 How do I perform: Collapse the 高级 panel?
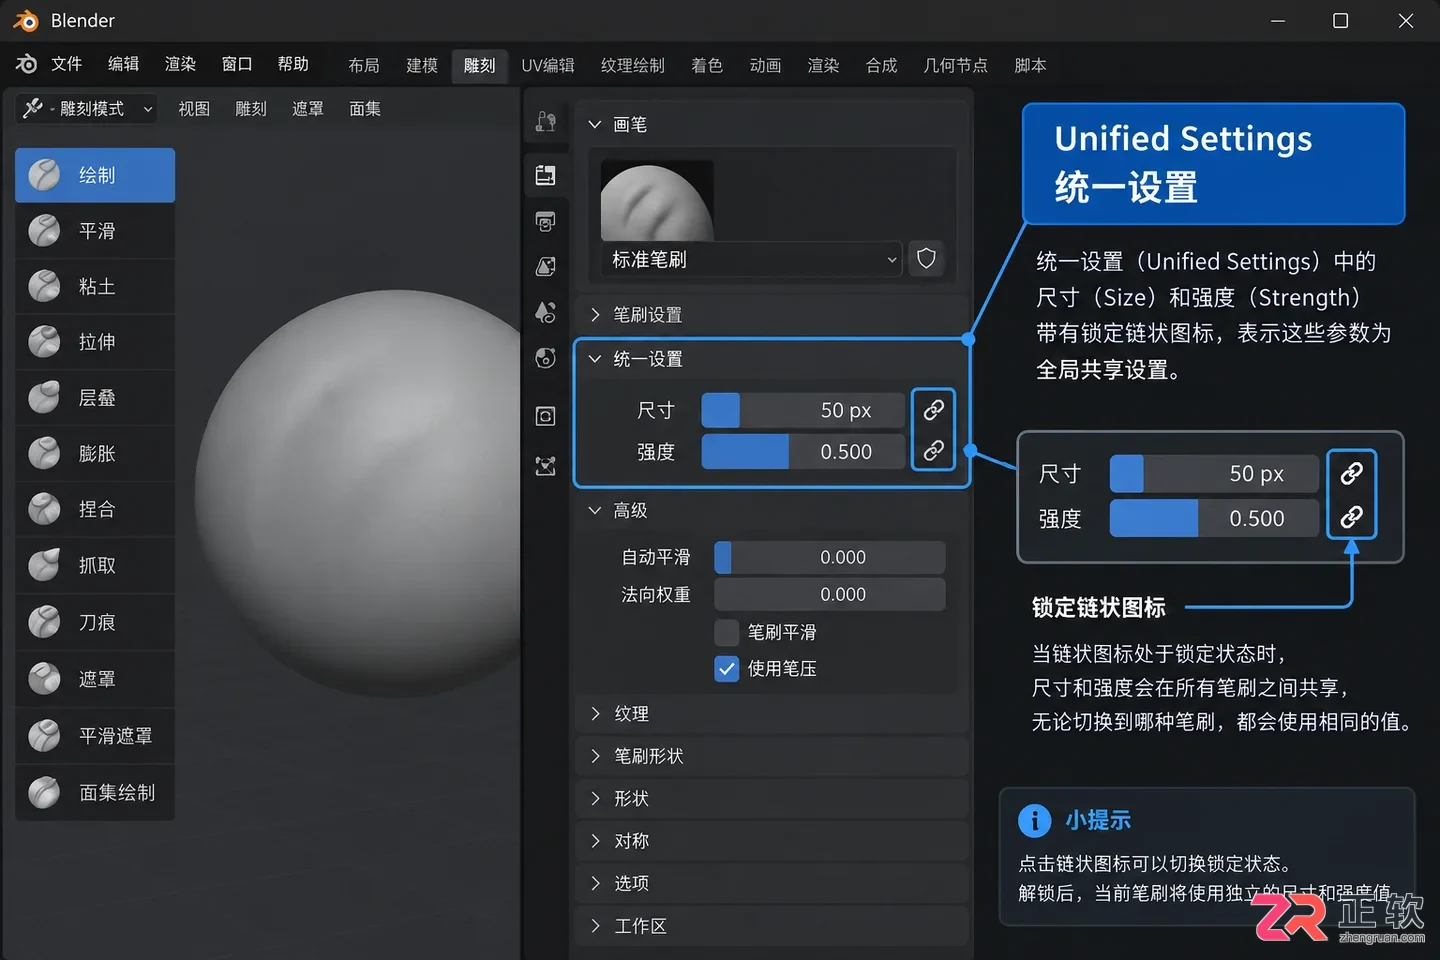coord(595,511)
